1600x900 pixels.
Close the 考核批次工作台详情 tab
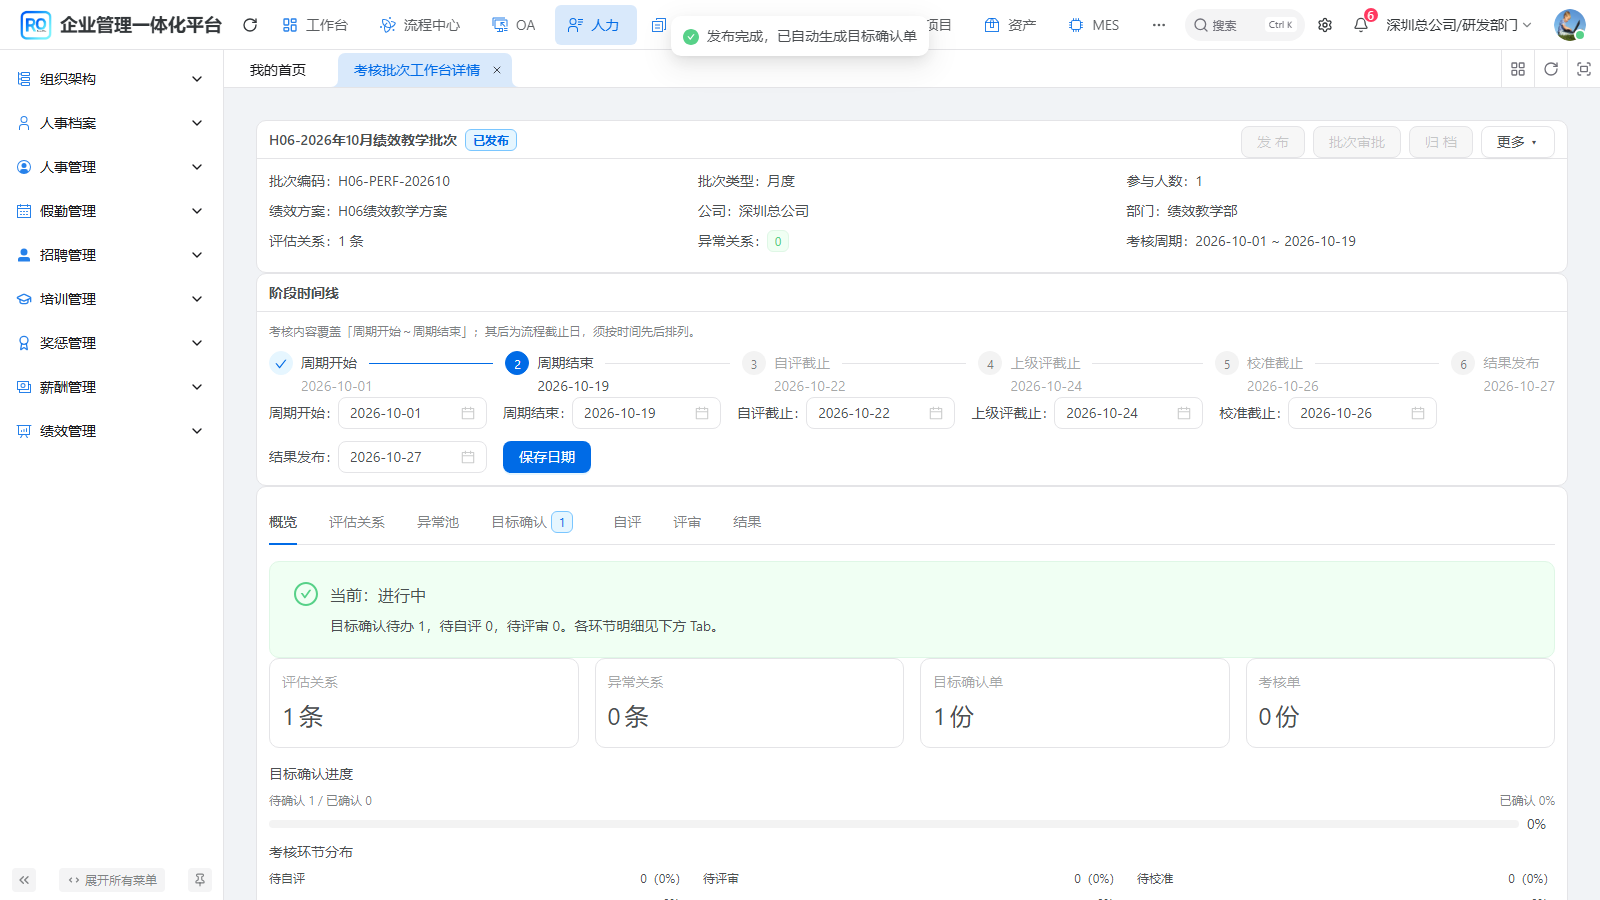click(497, 70)
